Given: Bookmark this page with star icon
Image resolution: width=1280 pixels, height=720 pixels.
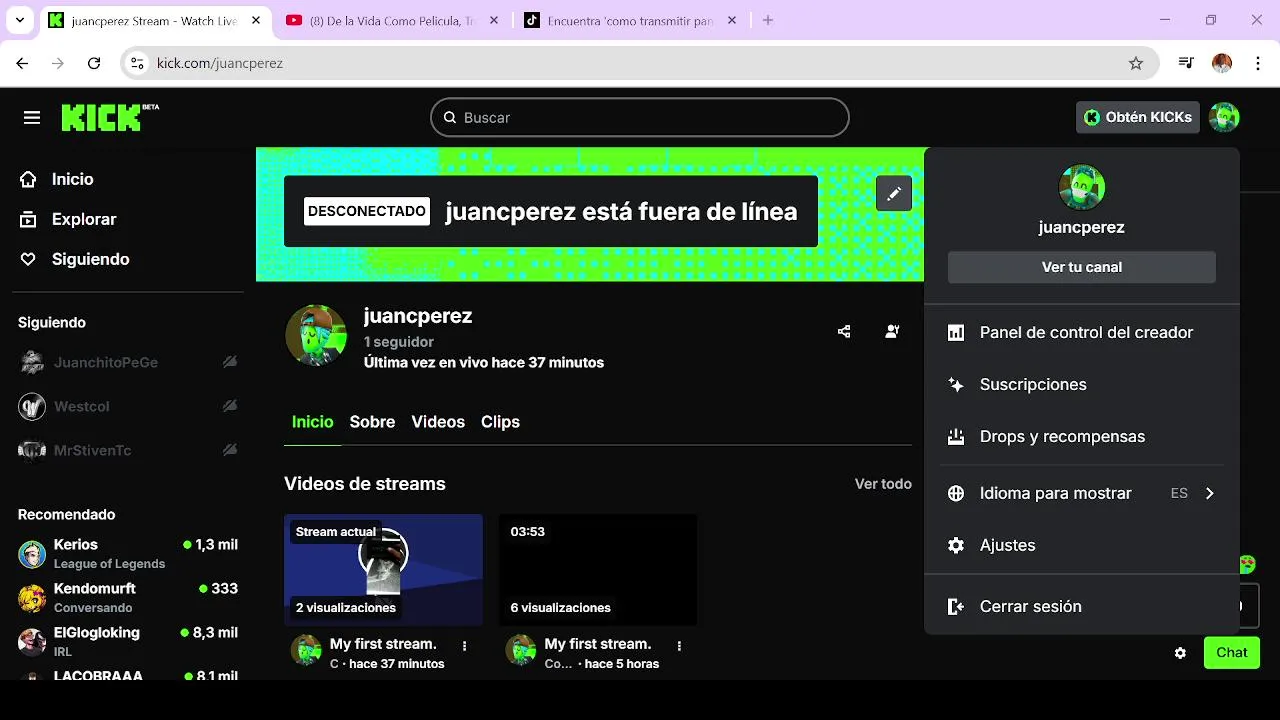Looking at the screenshot, I should [x=1136, y=63].
